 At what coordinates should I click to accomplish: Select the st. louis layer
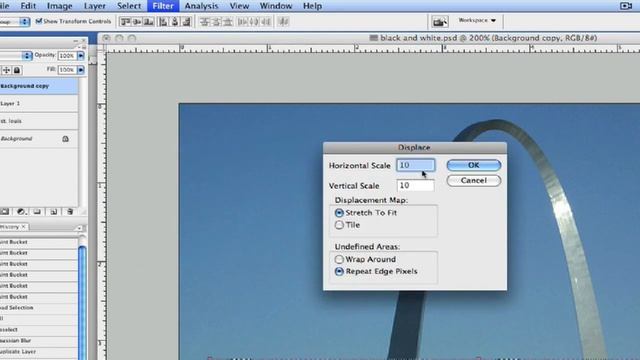point(39,121)
